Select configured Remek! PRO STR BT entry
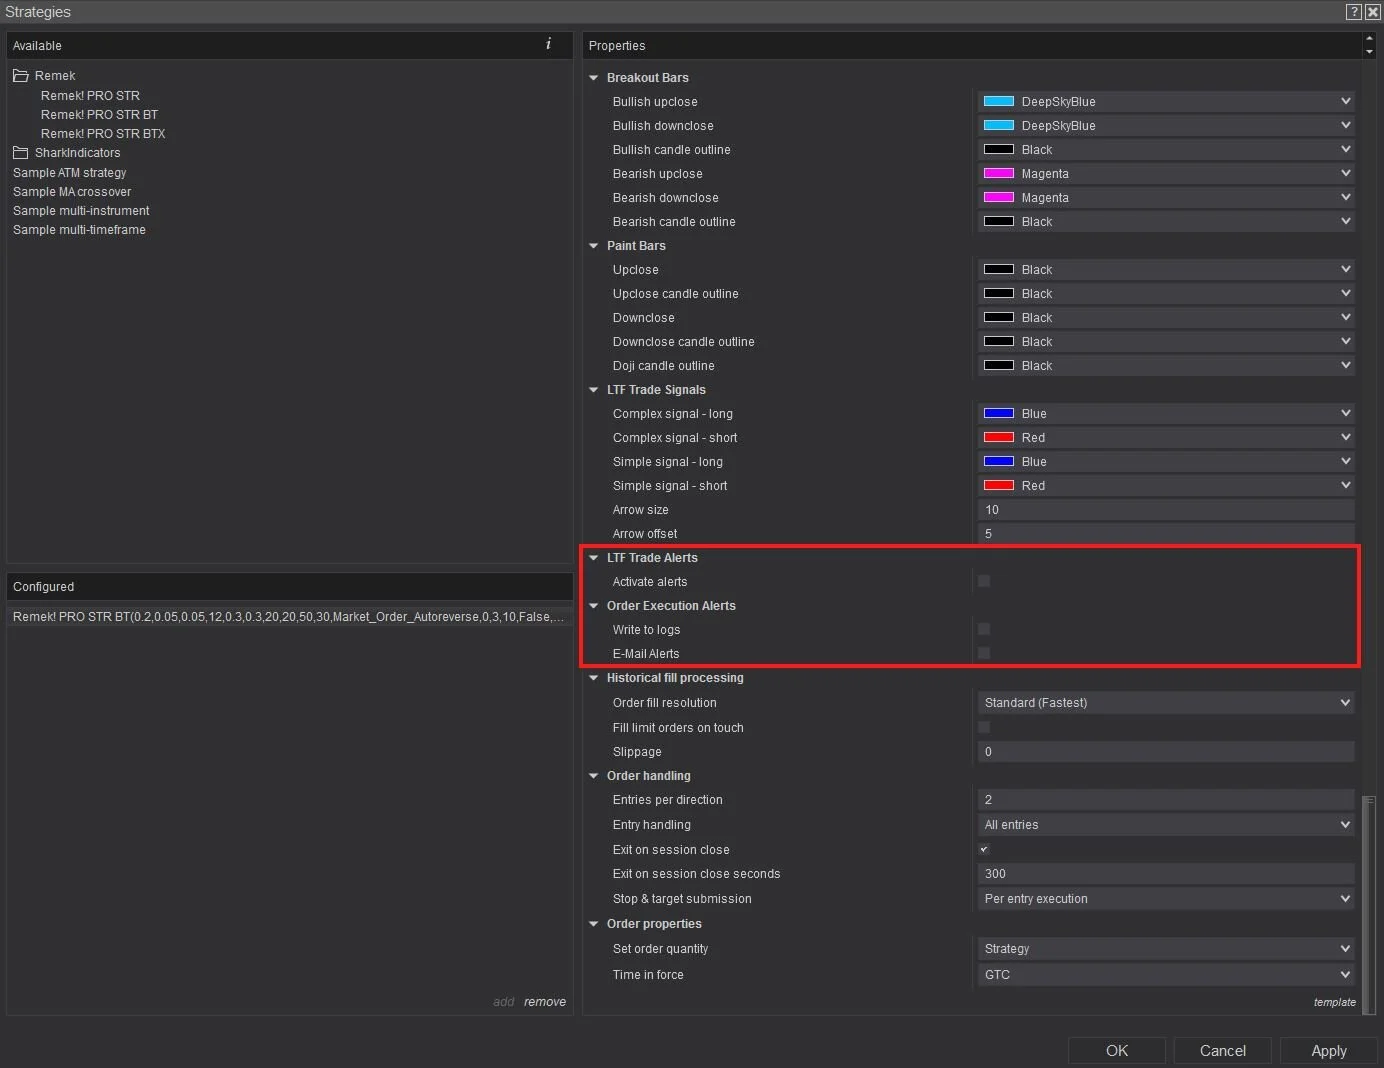Screen dimensions: 1384x1068 click(289, 617)
